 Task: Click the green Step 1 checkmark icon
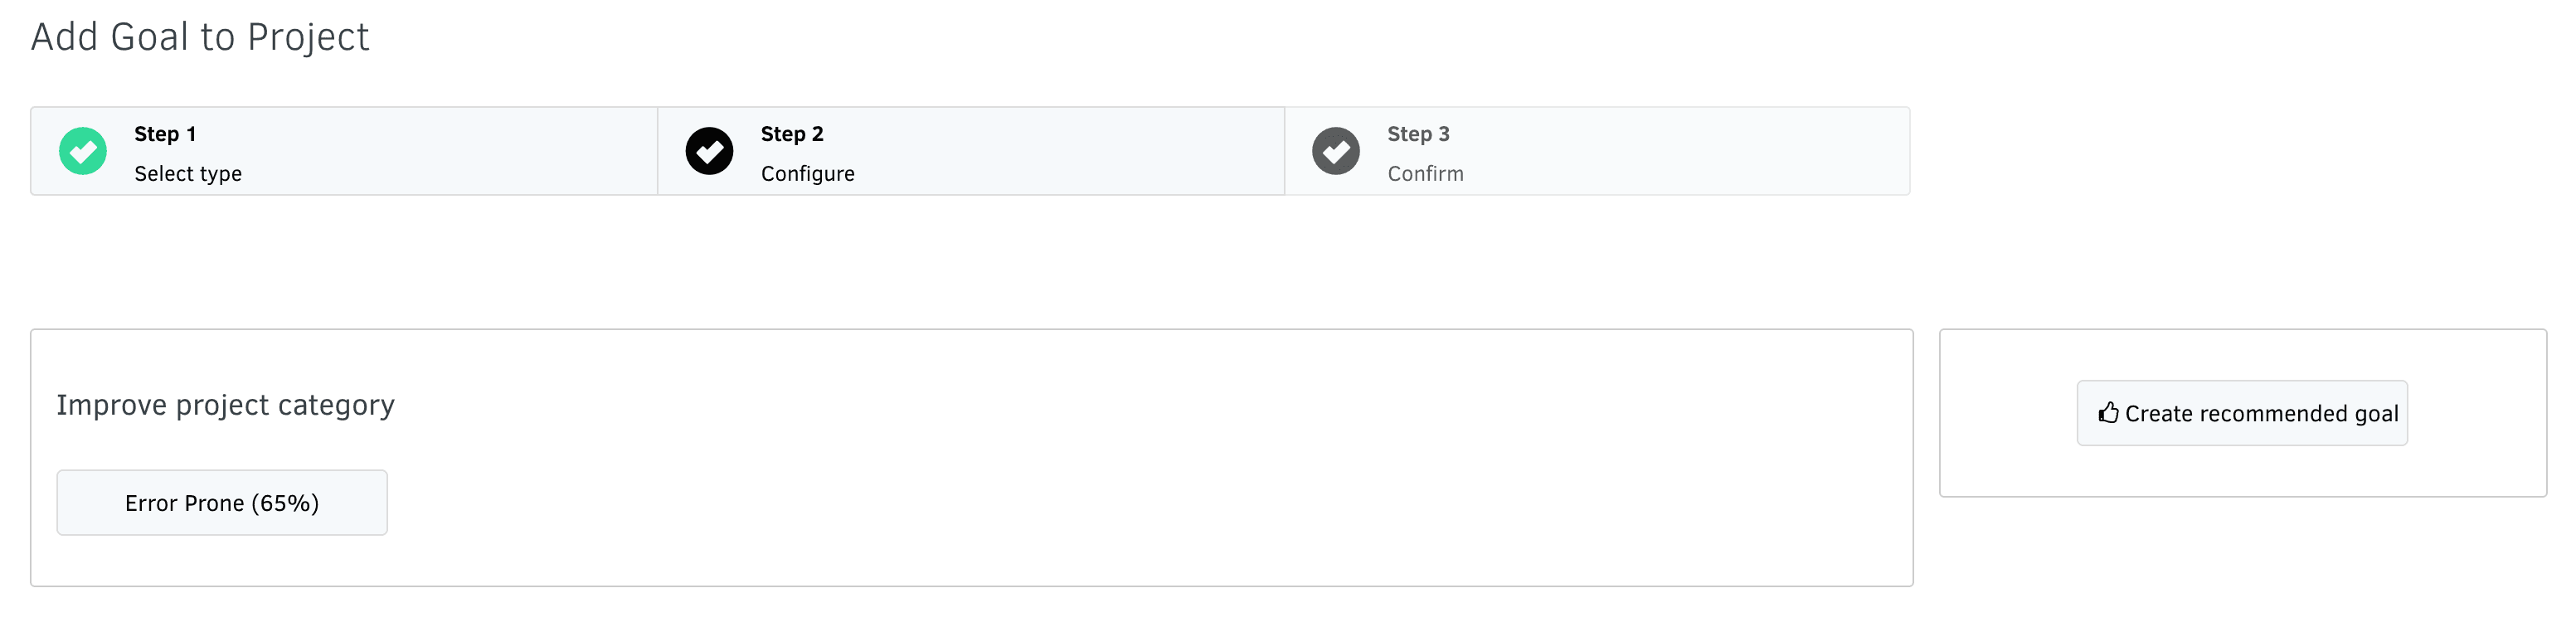(x=83, y=151)
